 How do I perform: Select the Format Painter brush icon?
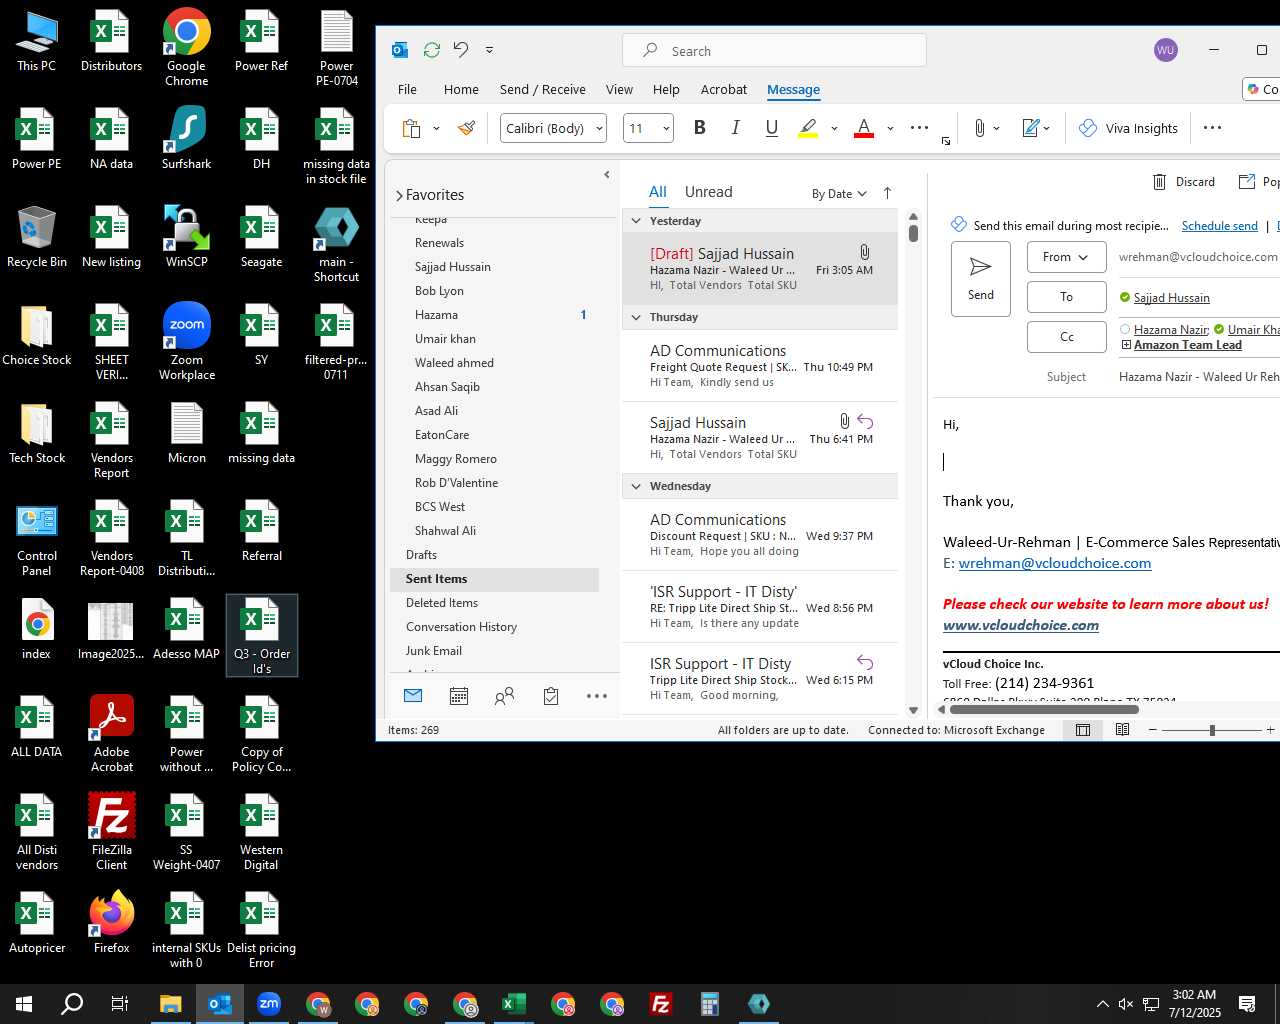[x=466, y=128]
